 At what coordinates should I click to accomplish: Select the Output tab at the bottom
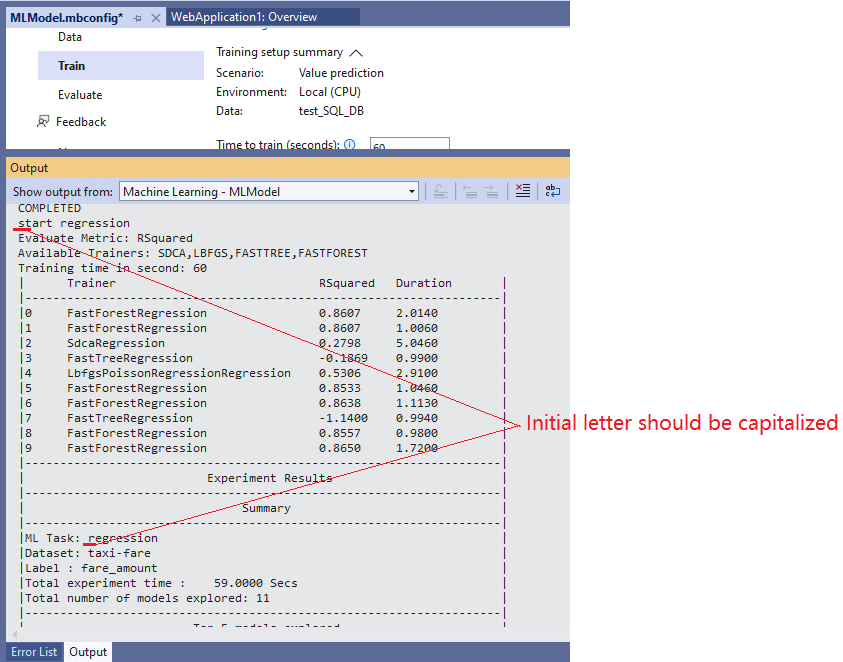88,651
